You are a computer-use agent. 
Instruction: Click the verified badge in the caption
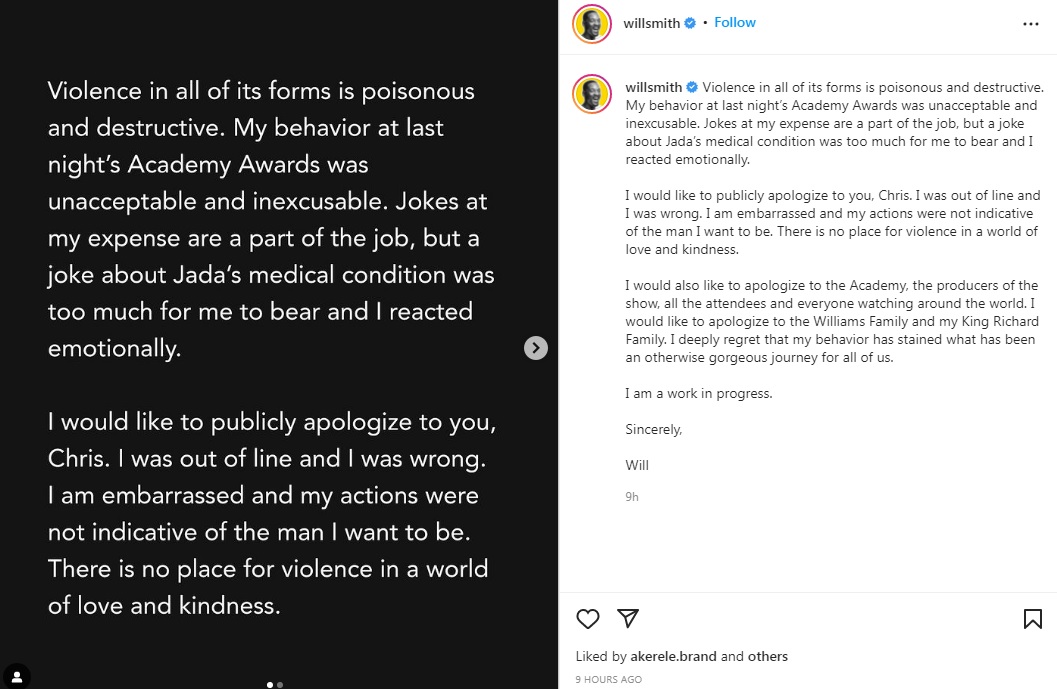click(692, 87)
